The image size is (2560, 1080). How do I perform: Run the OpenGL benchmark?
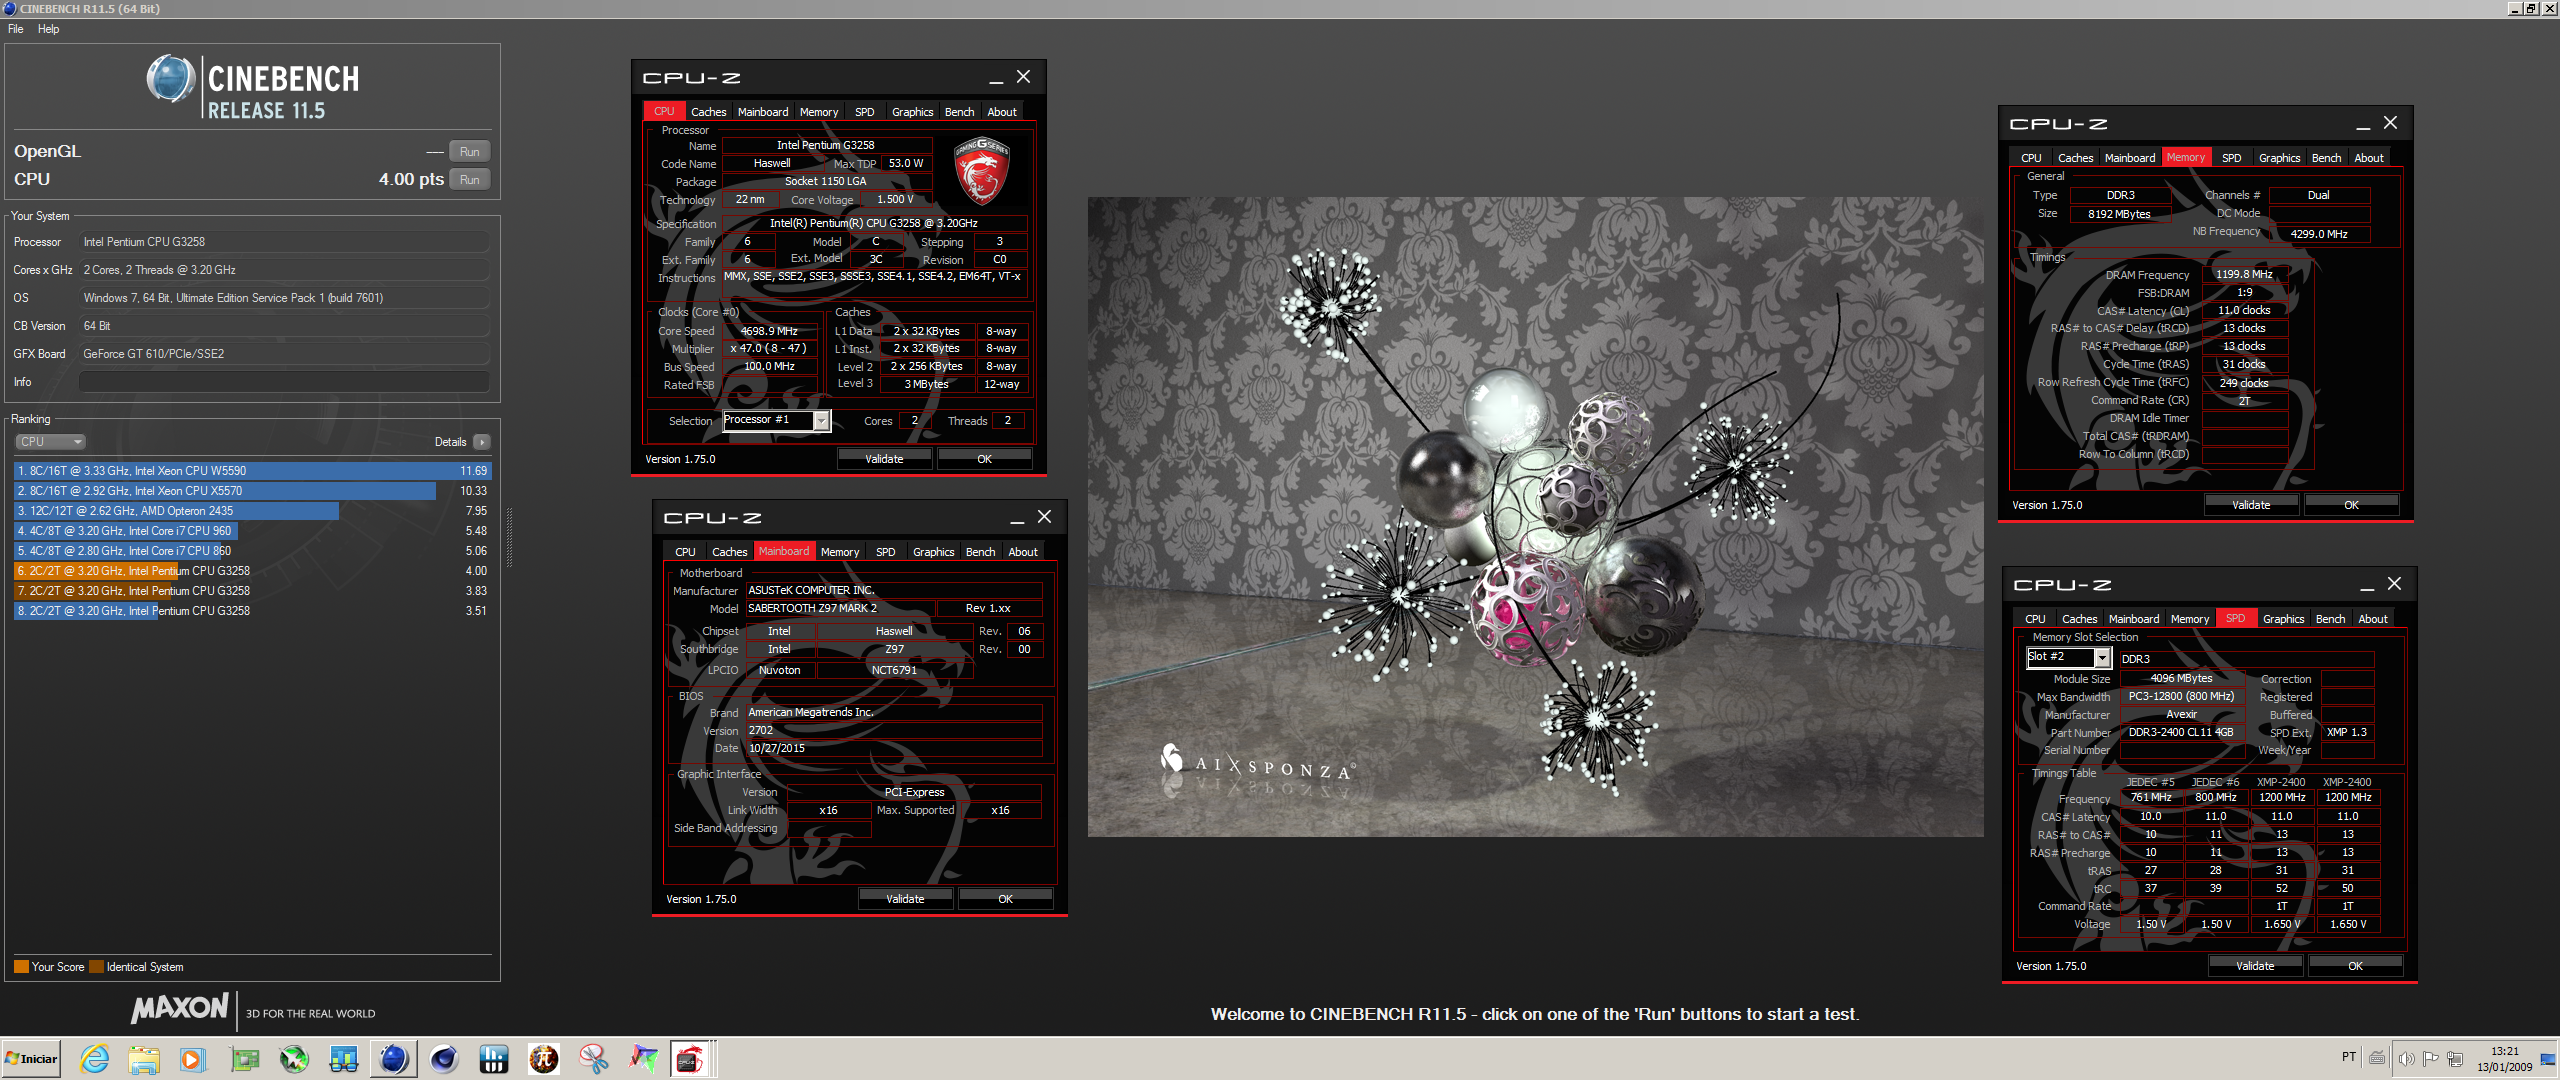click(x=469, y=152)
